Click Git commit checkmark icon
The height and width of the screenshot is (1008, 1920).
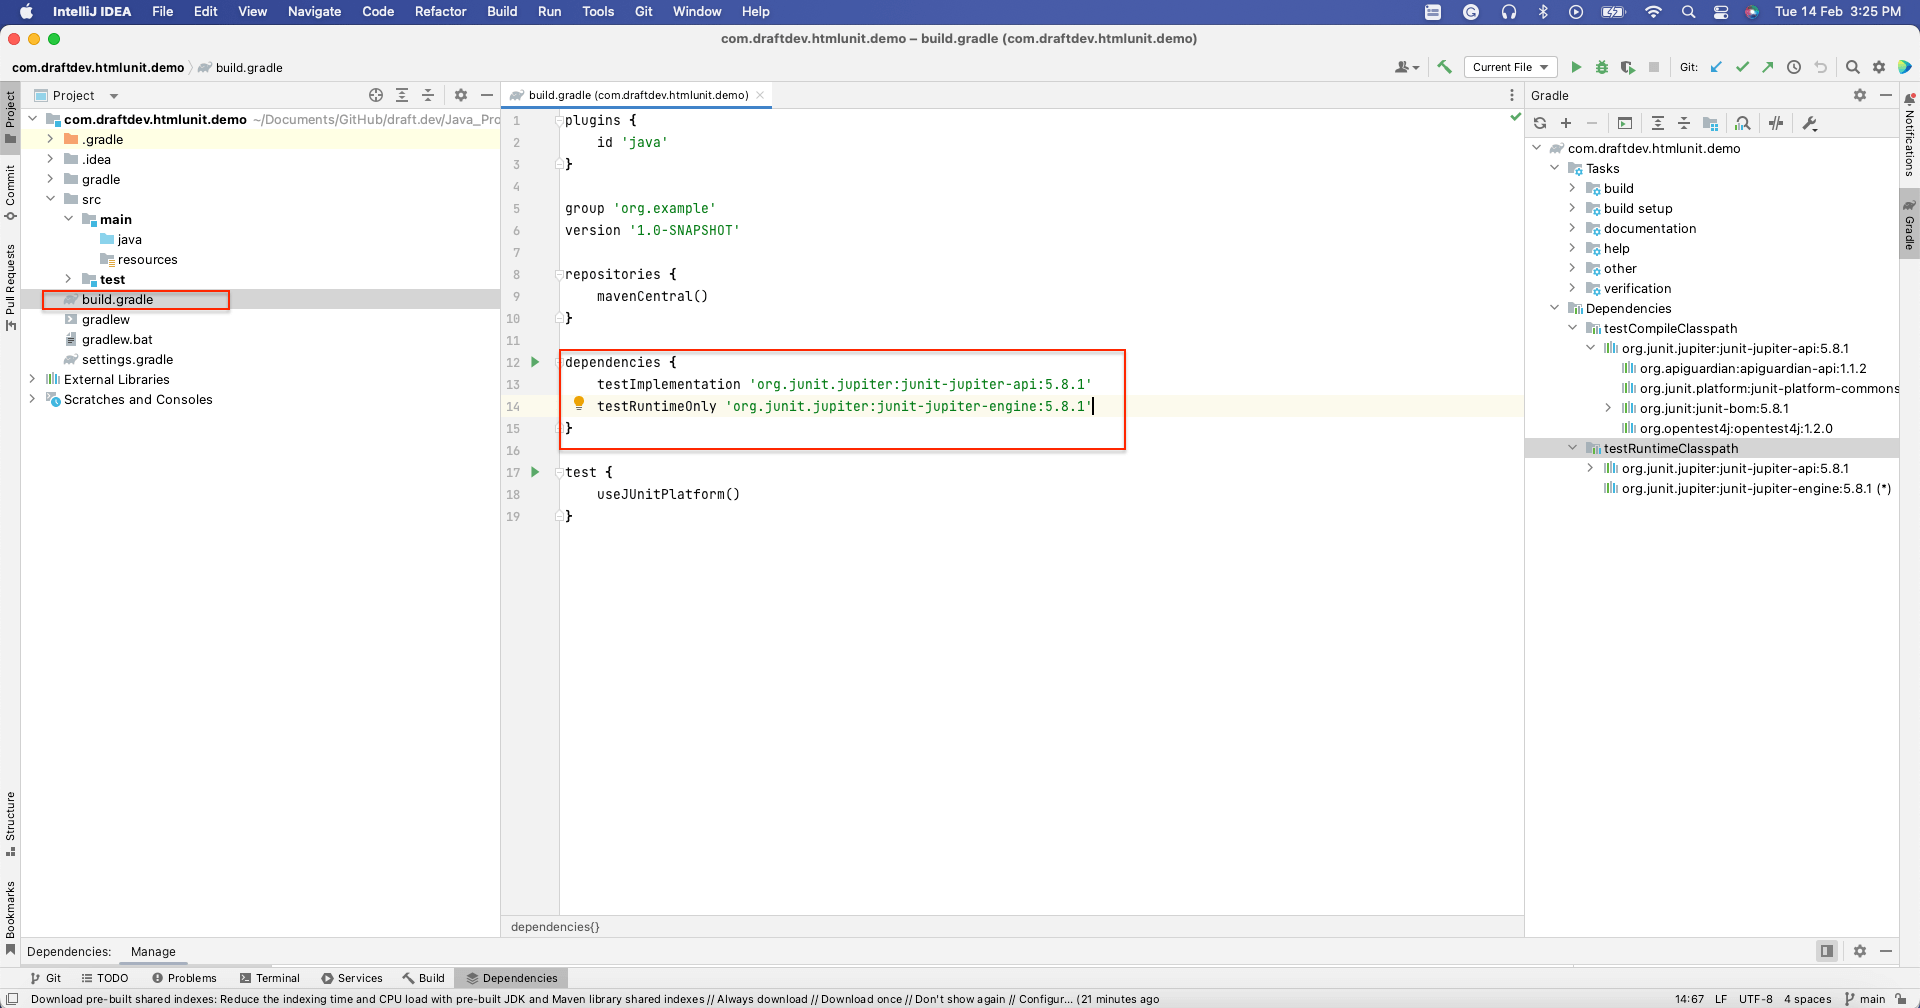click(1742, 67)
